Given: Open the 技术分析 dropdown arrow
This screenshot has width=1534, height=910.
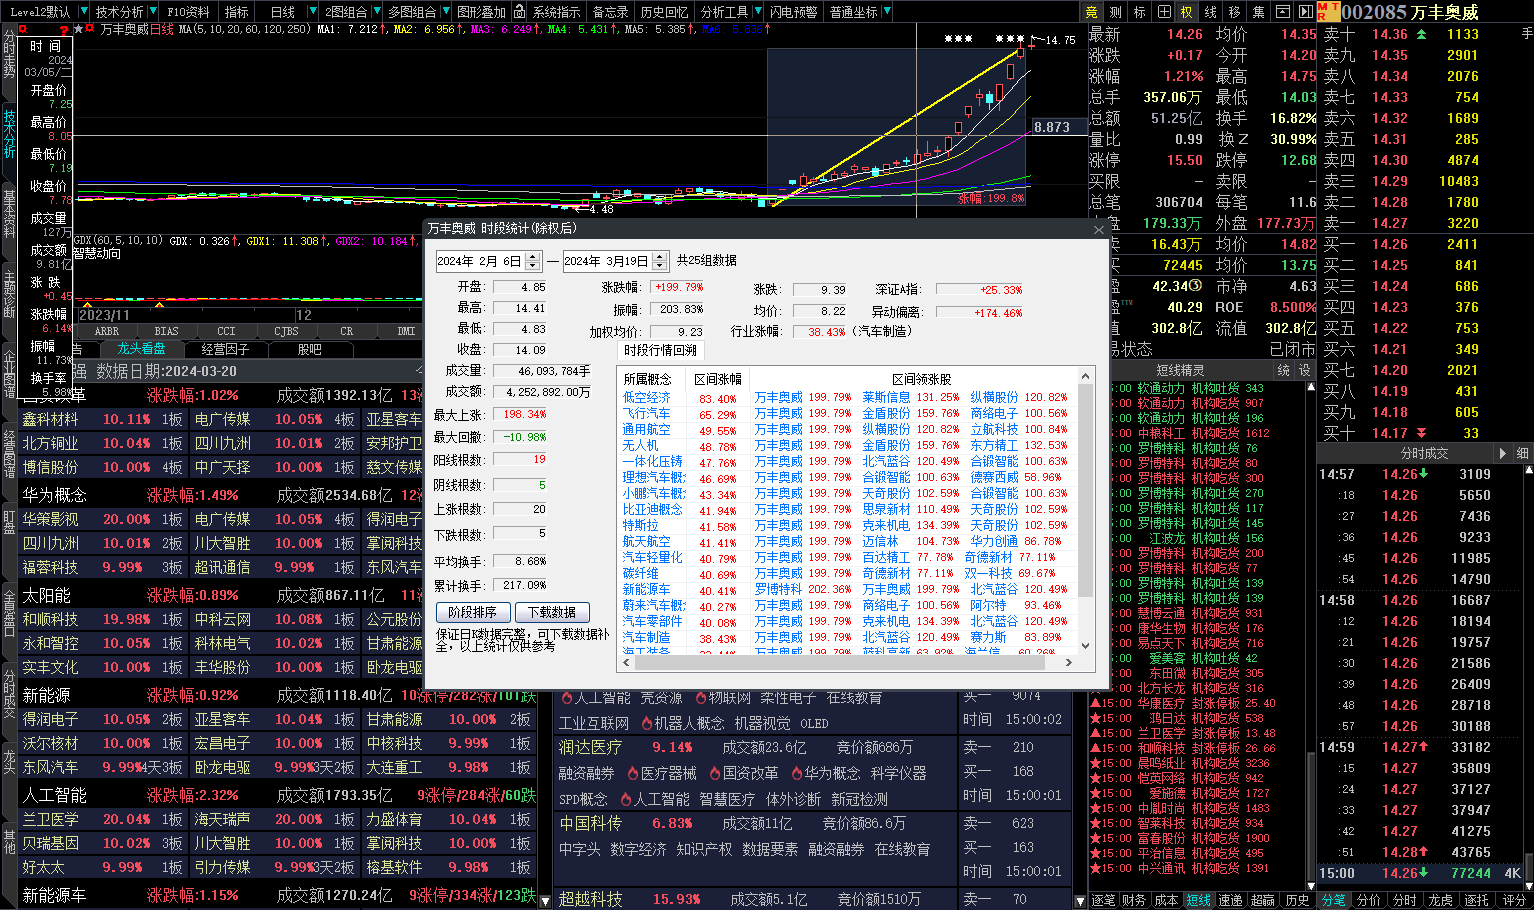Looking at the screenshot, I should [x=152, y=12].
